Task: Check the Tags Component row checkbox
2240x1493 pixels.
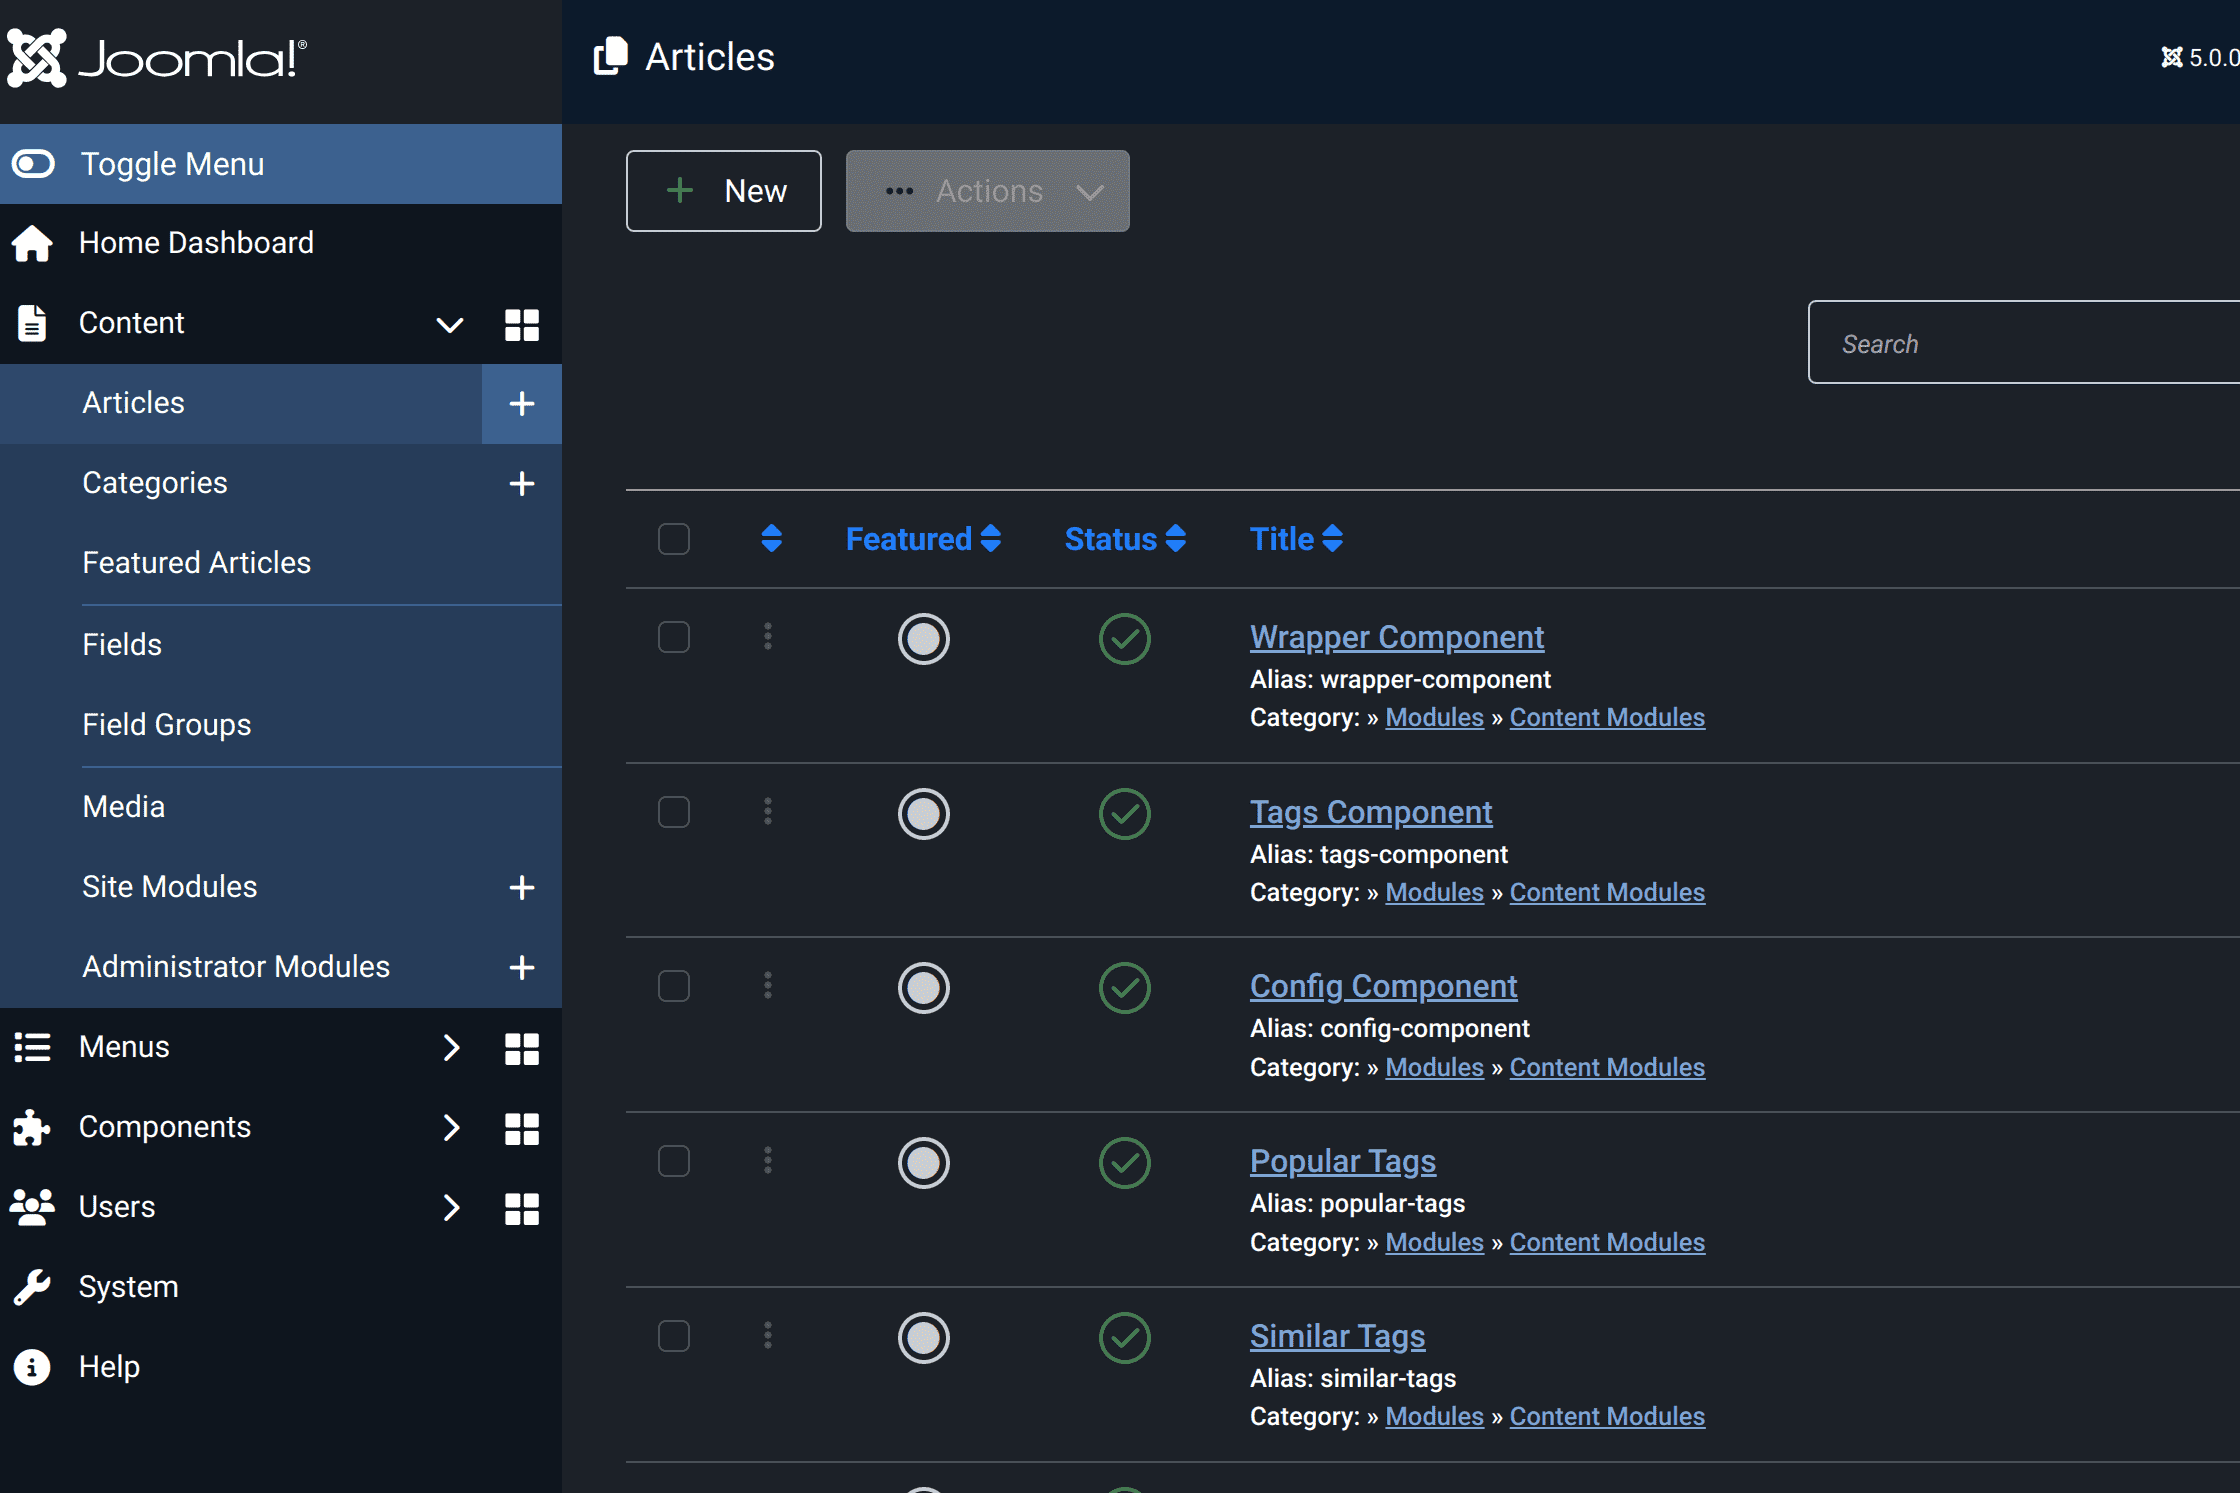Action: [674, 812]
